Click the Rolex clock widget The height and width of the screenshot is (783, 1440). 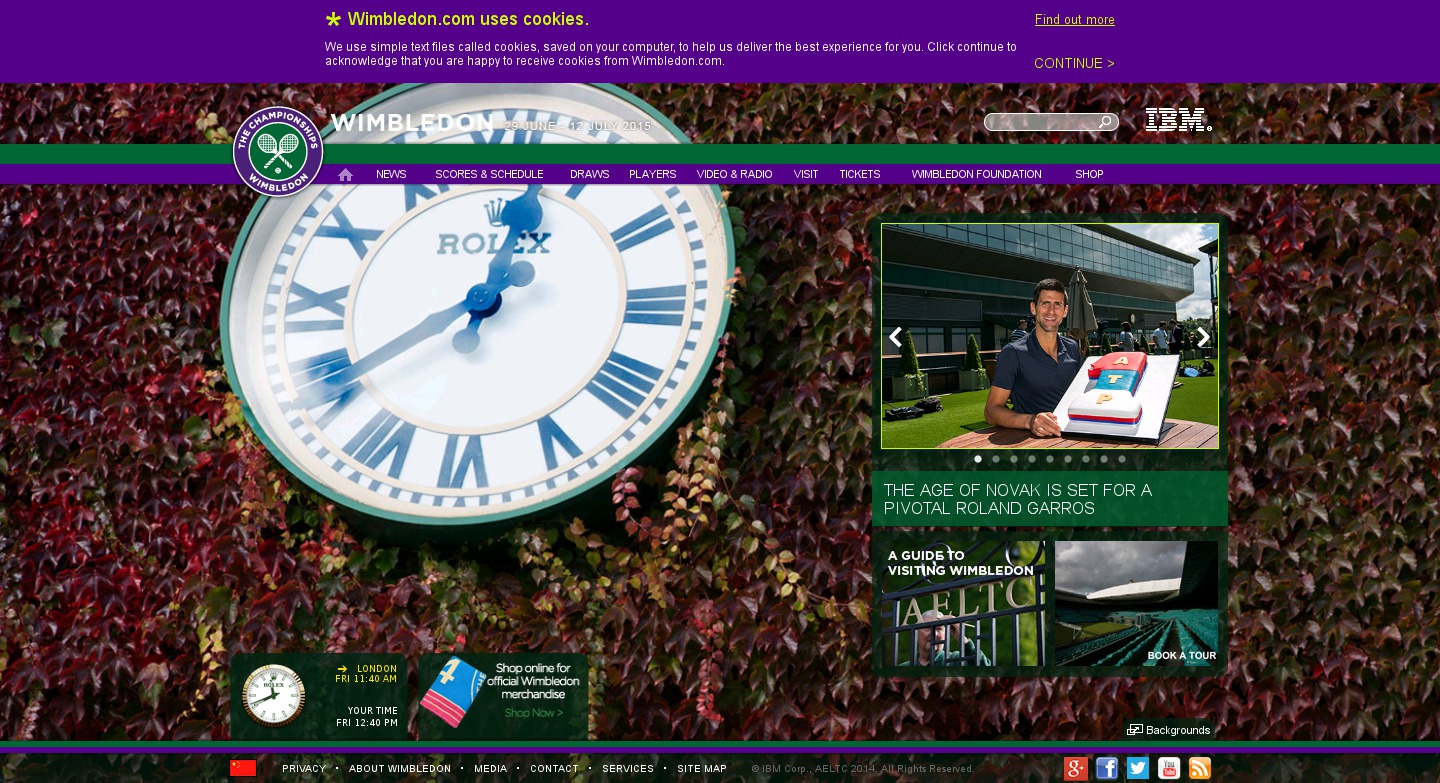(274, 695)
